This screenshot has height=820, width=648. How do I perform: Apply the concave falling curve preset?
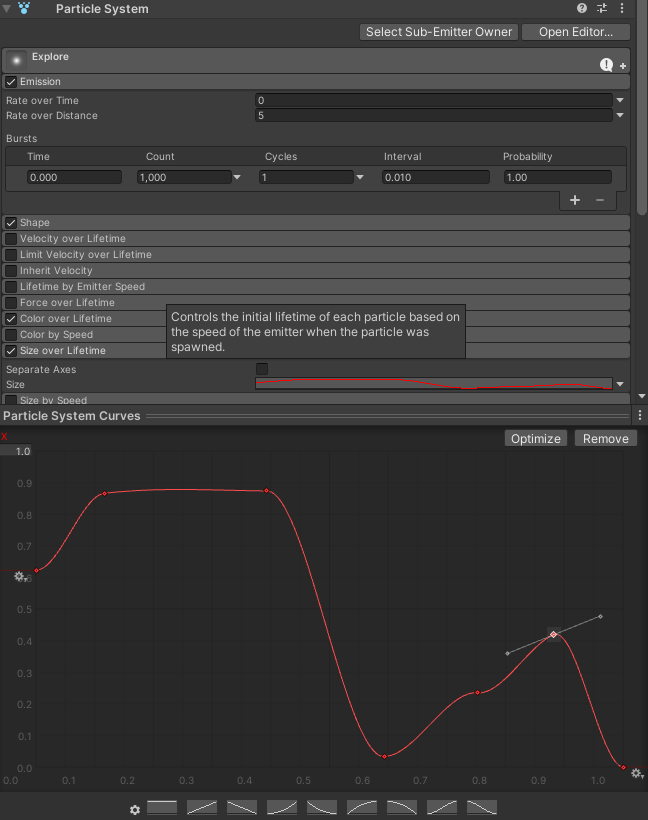(x=322, y=807)
